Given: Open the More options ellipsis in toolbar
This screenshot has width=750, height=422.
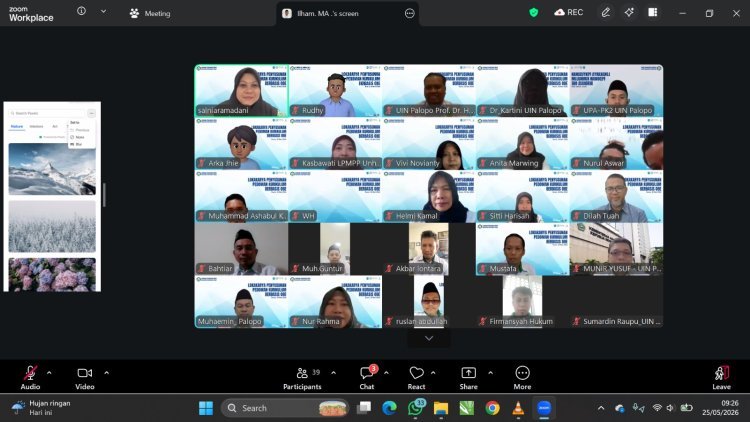Looking at the screenshot, I should [522, 373].
